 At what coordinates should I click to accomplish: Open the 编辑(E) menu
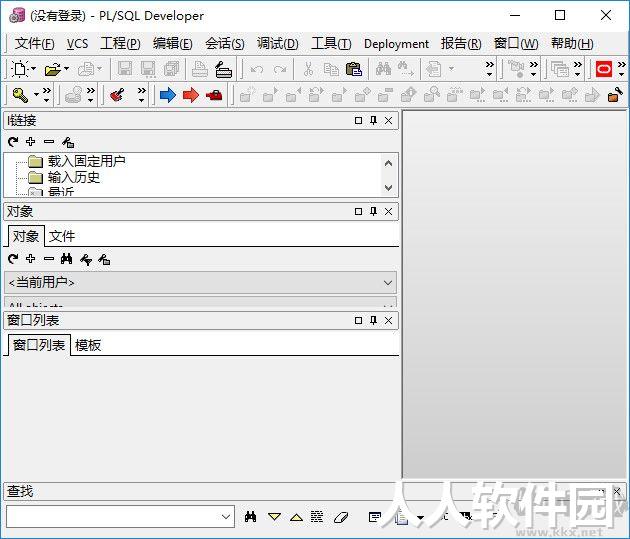pos(172,43)
